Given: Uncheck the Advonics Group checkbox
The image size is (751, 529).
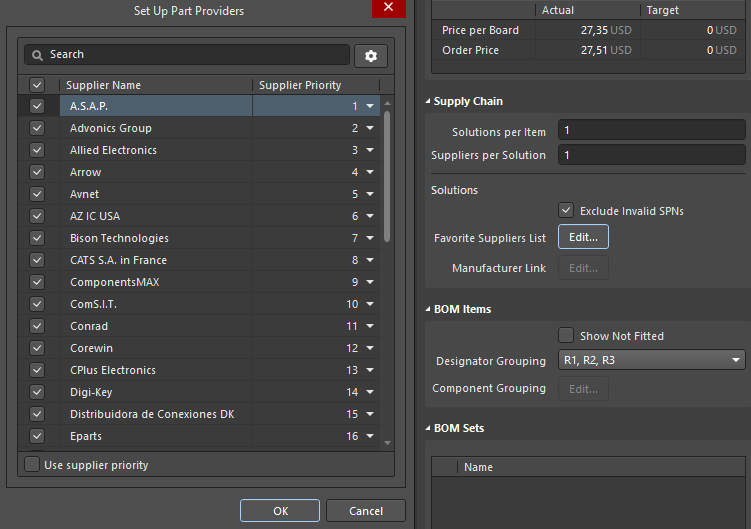Looking at the screenshot, I should click(x=37, y=128).
